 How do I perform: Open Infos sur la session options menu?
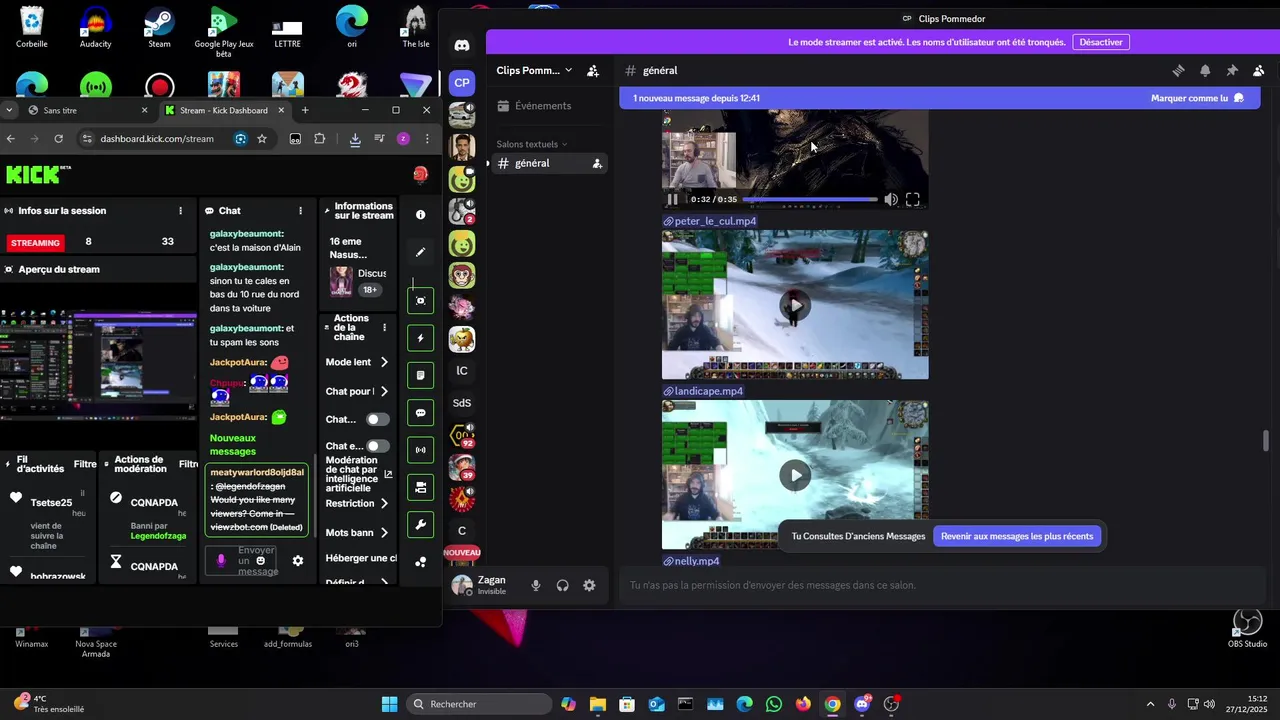(x=181, y=211)
